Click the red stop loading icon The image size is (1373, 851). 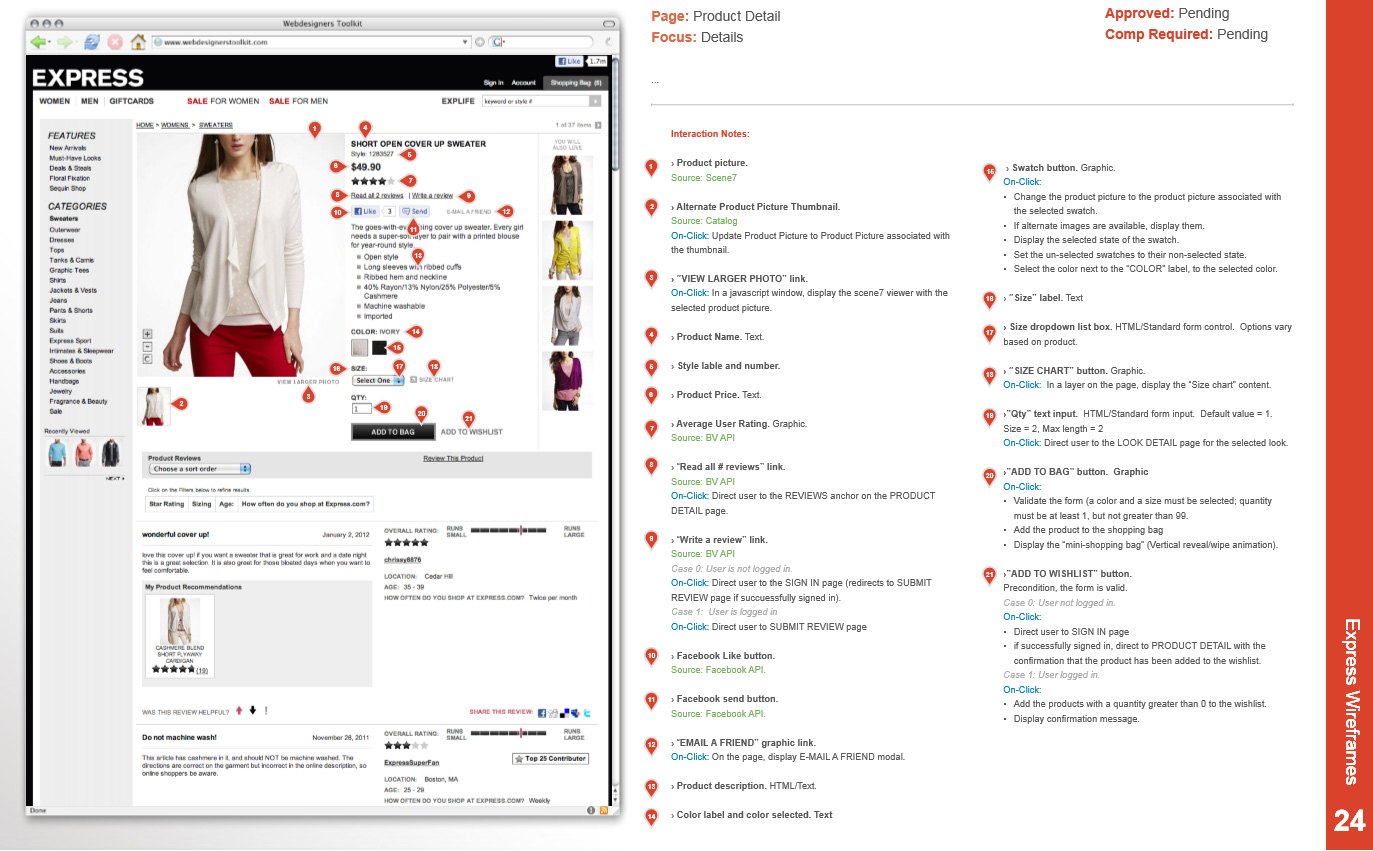coord(115,42)
